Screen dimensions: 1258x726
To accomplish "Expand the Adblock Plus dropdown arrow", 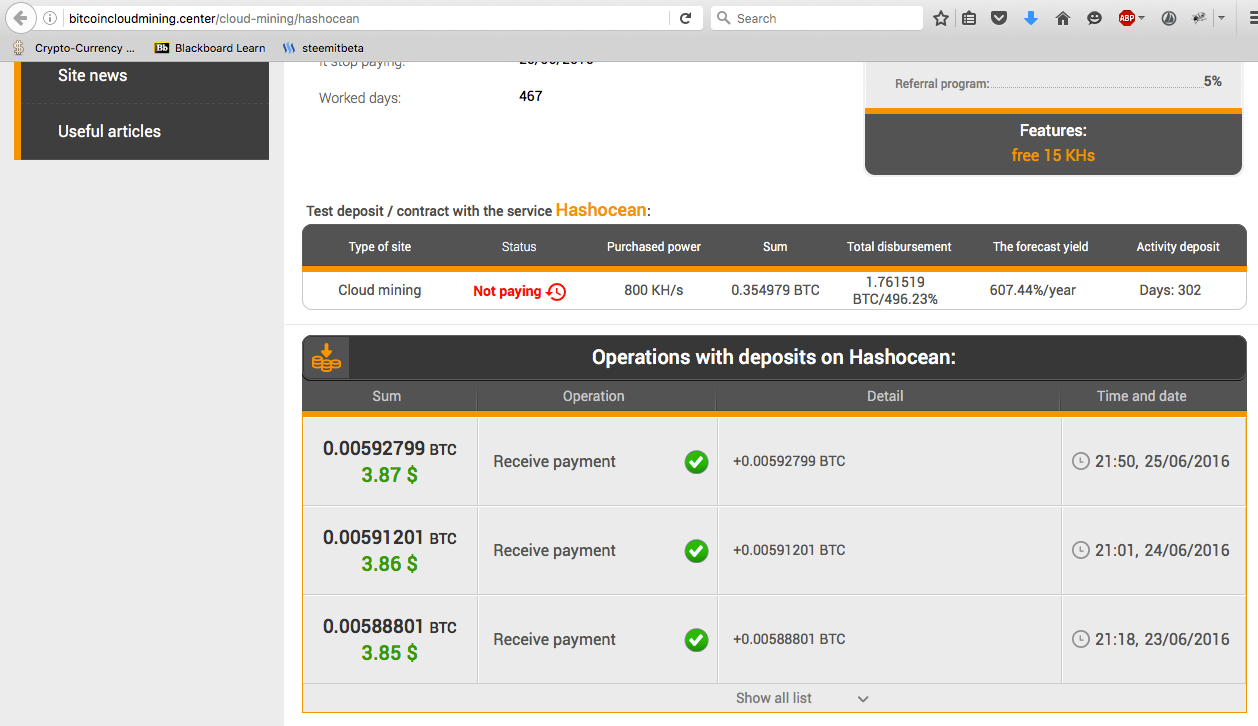I will tap(1142, 18).
